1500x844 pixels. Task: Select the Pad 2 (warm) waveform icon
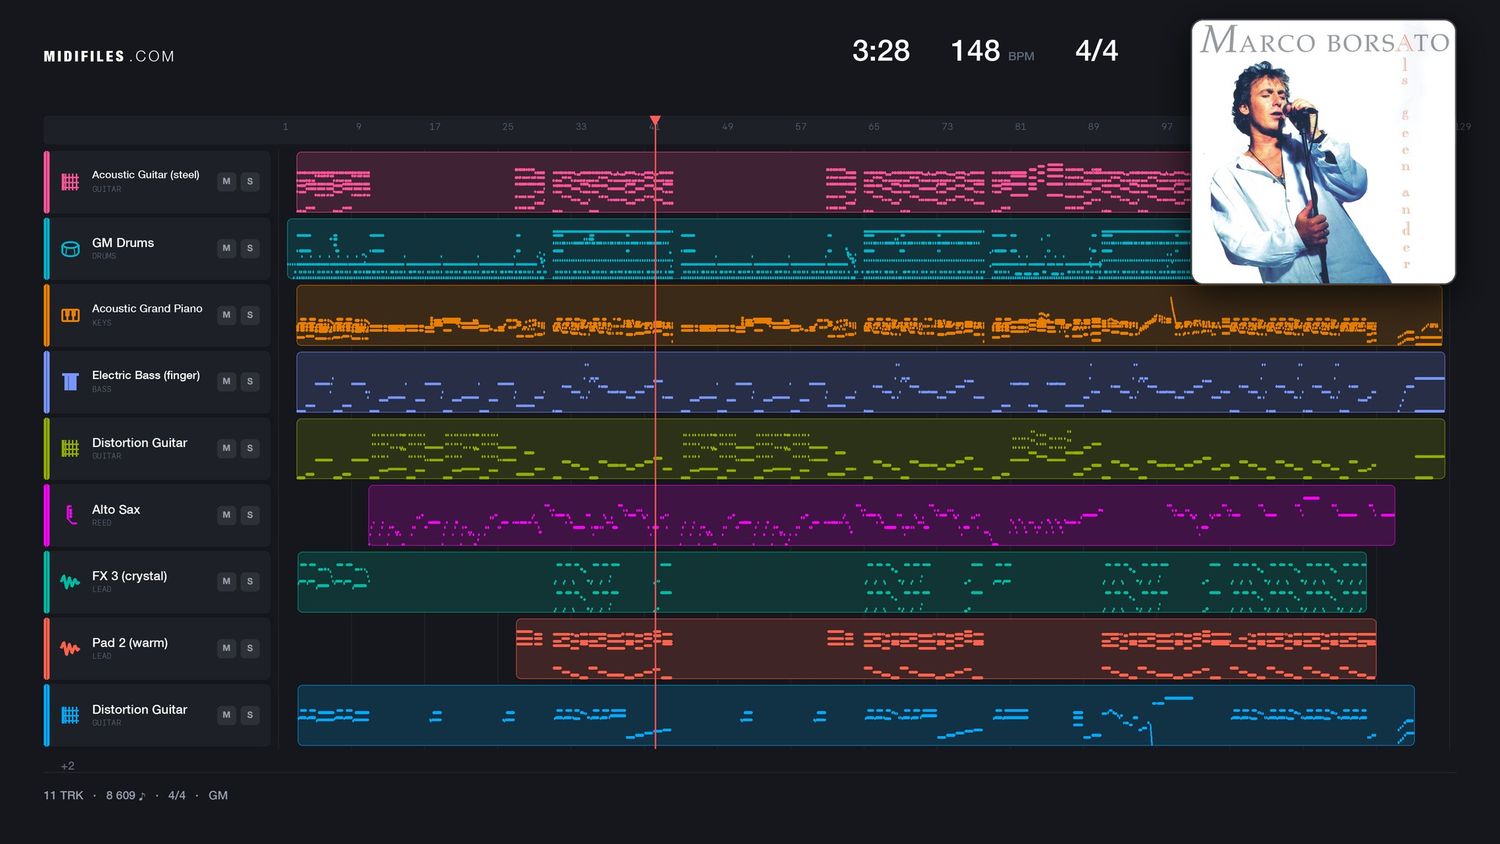pyautogui.click(x=70, y=649)
